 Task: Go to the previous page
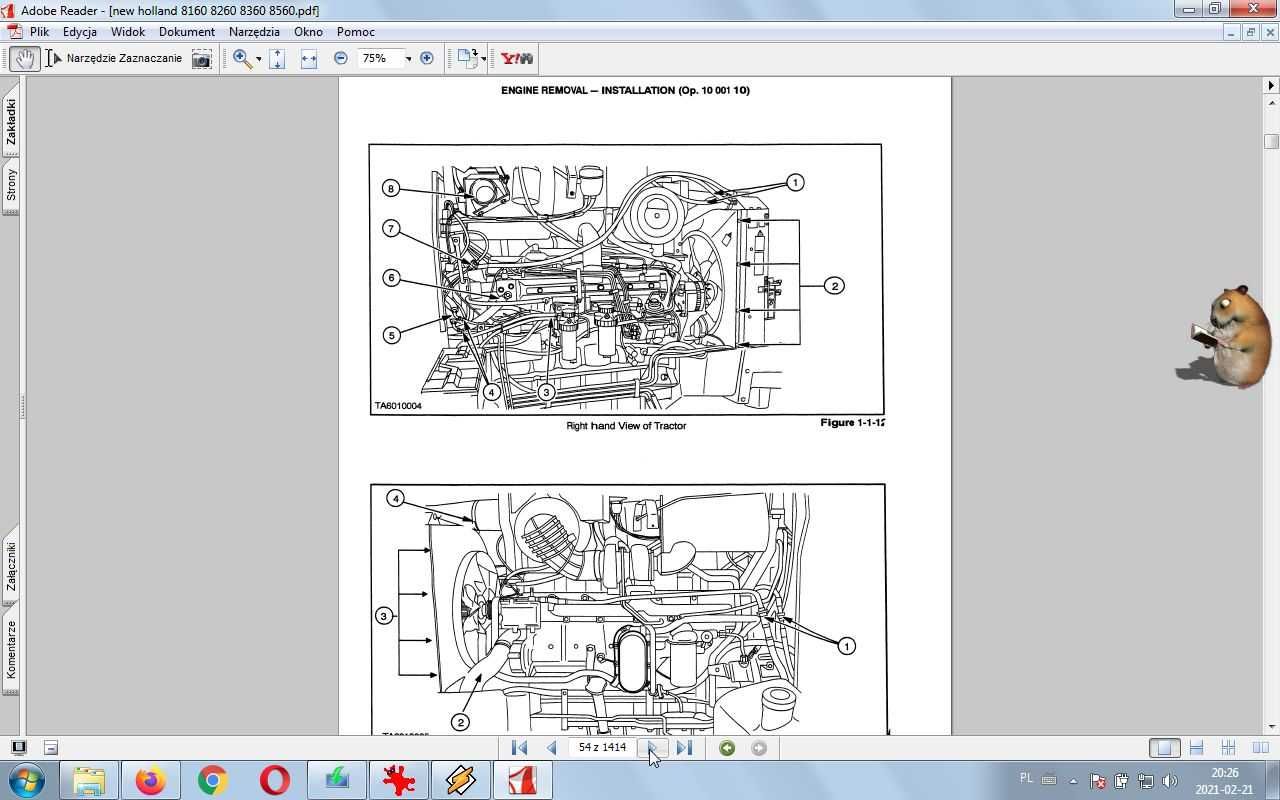551,747
